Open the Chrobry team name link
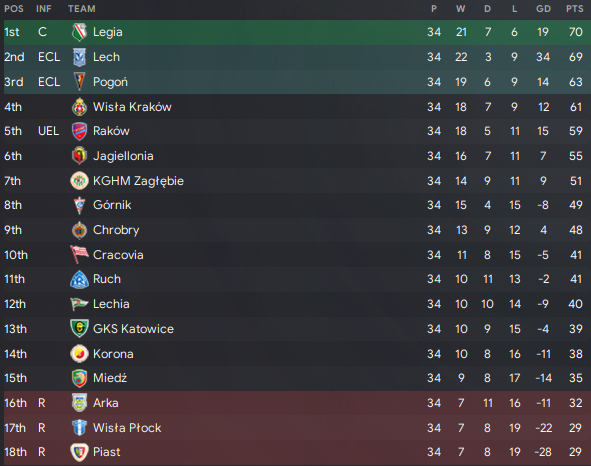 pyautogui.click(x=116, y=230)
